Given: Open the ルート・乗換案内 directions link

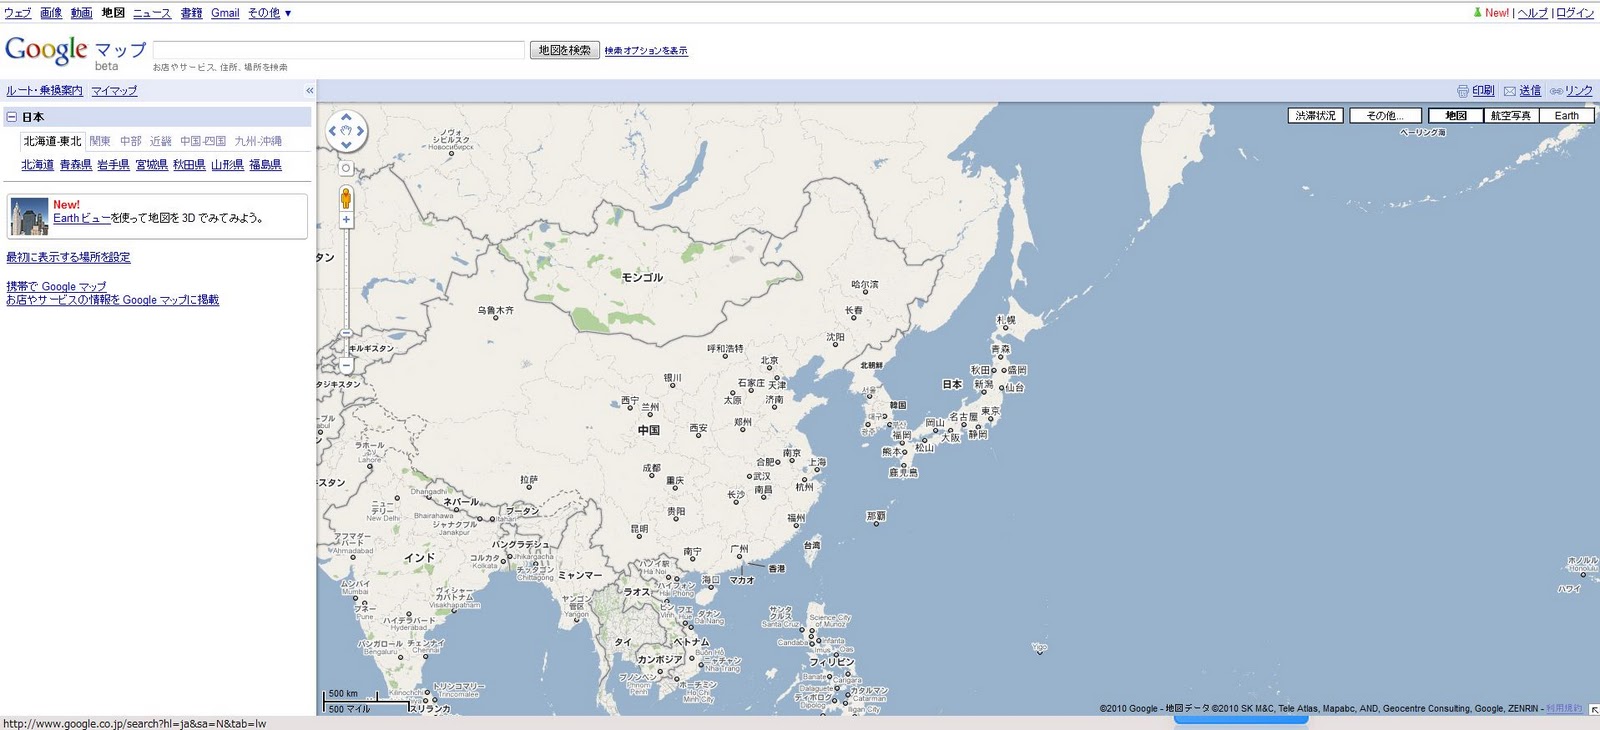Looking at the screenshot, I should 45,91.
